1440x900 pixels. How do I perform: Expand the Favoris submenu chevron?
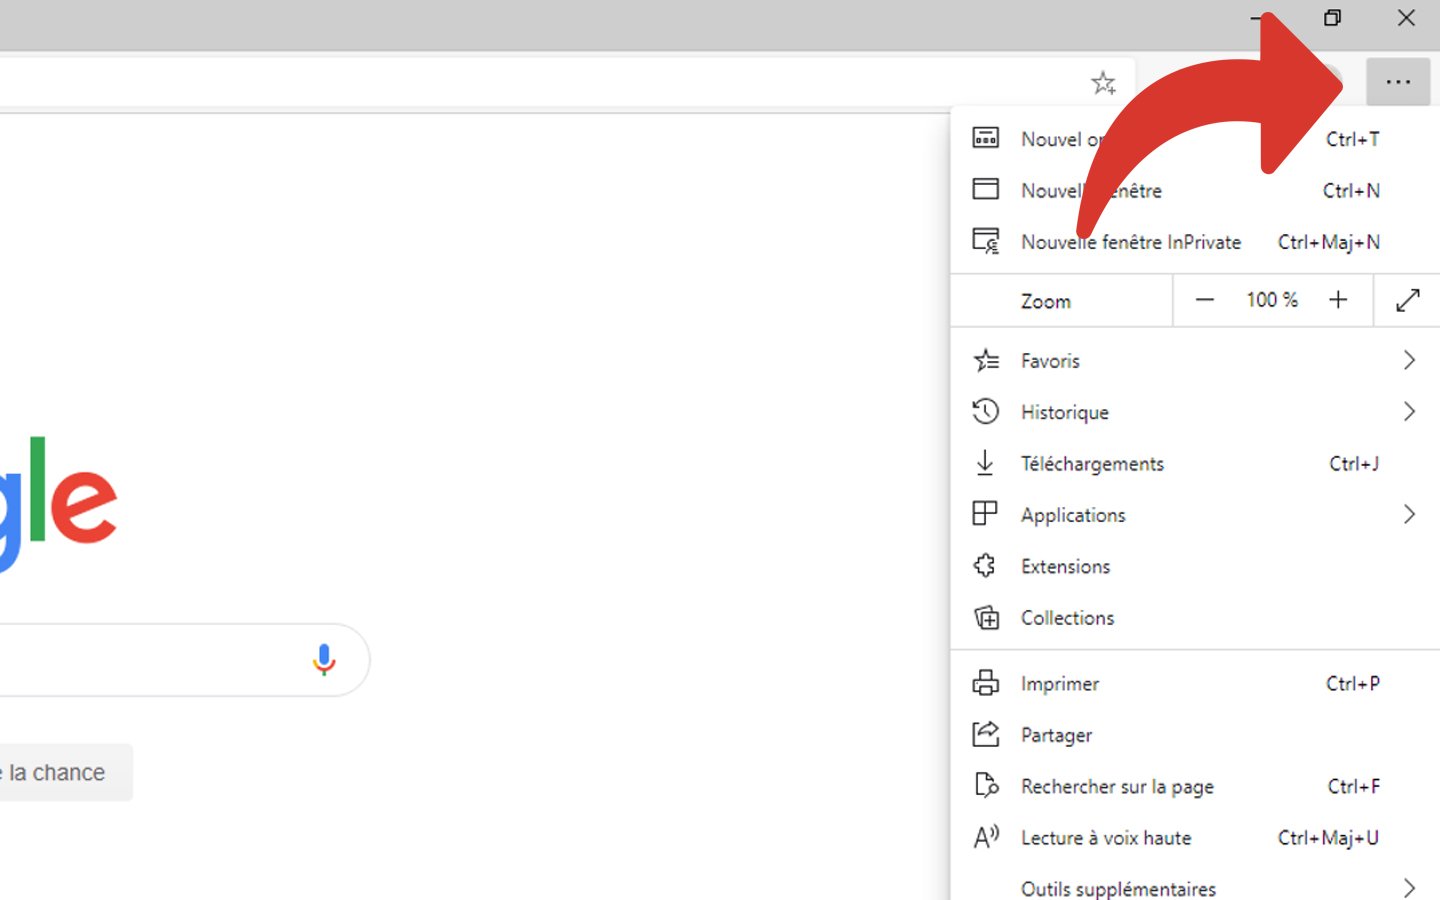[1409, 359]
